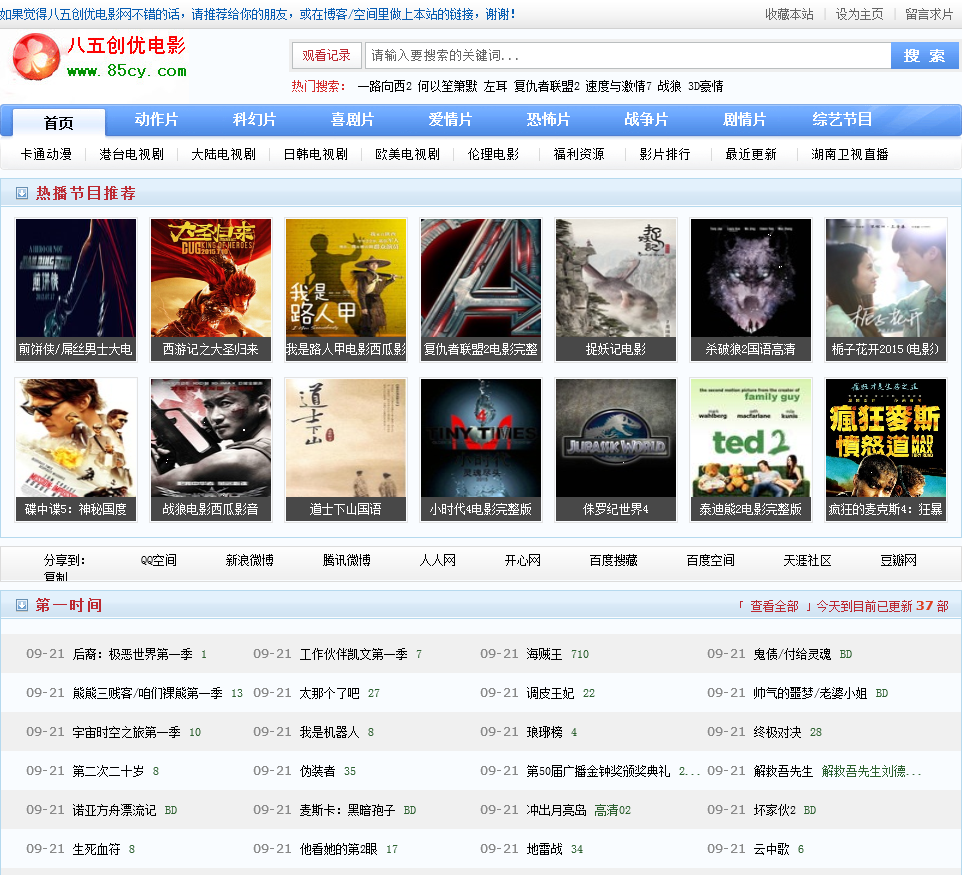
Task: Go to the 科幻片 category
Action: coord(255,120)
